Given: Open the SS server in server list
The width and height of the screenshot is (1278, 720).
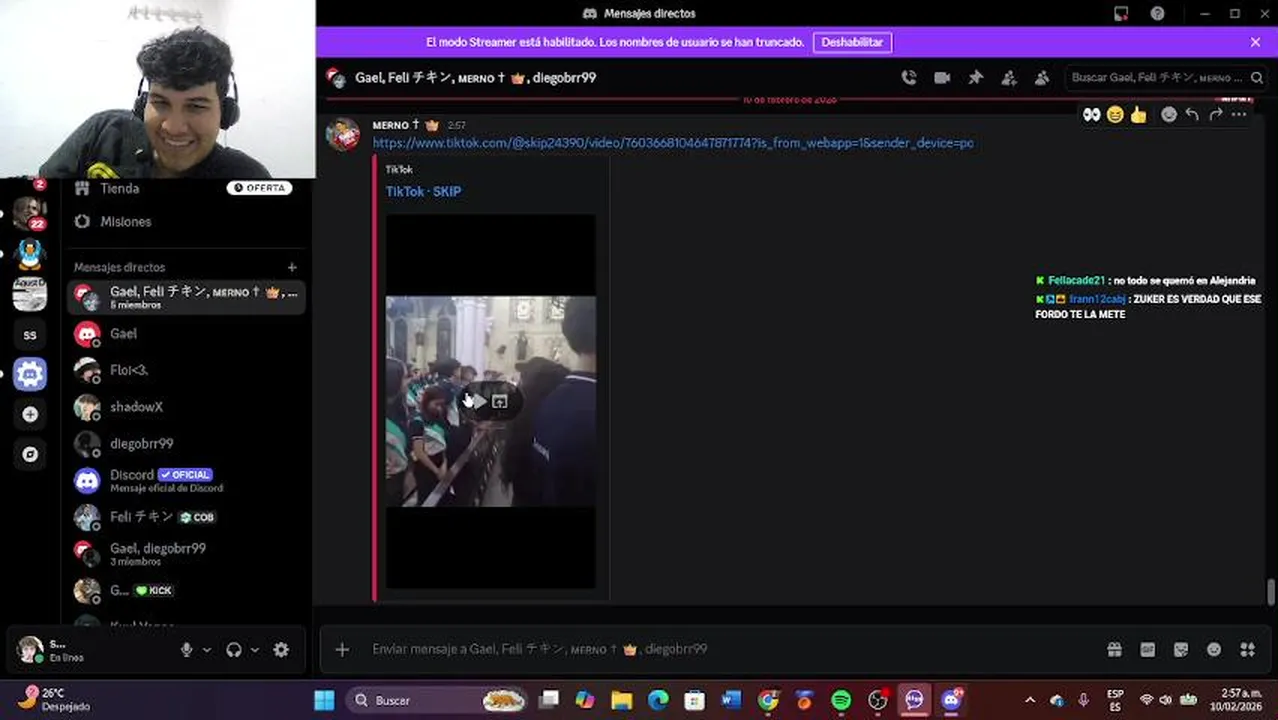Looking at the screenshot, I should coord(30,335).
